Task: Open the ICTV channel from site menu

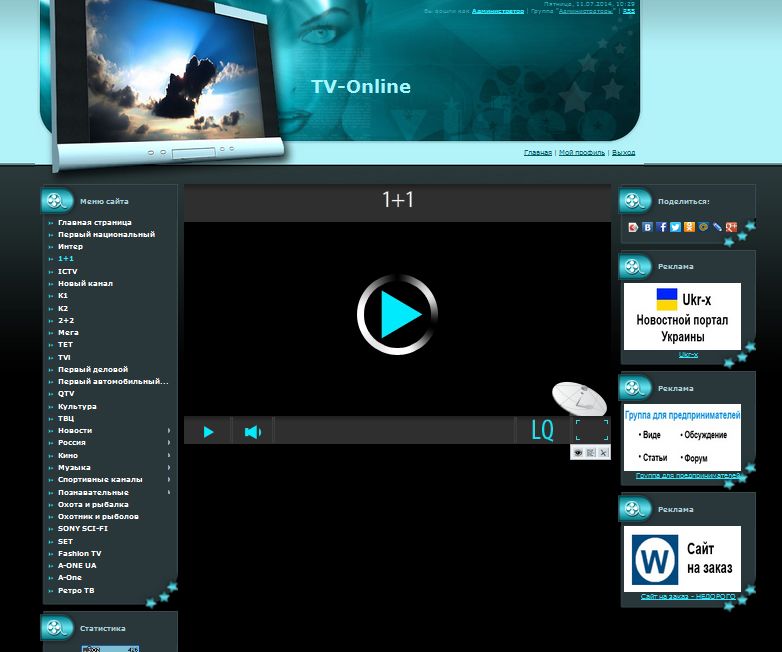Action: [67, 271]
